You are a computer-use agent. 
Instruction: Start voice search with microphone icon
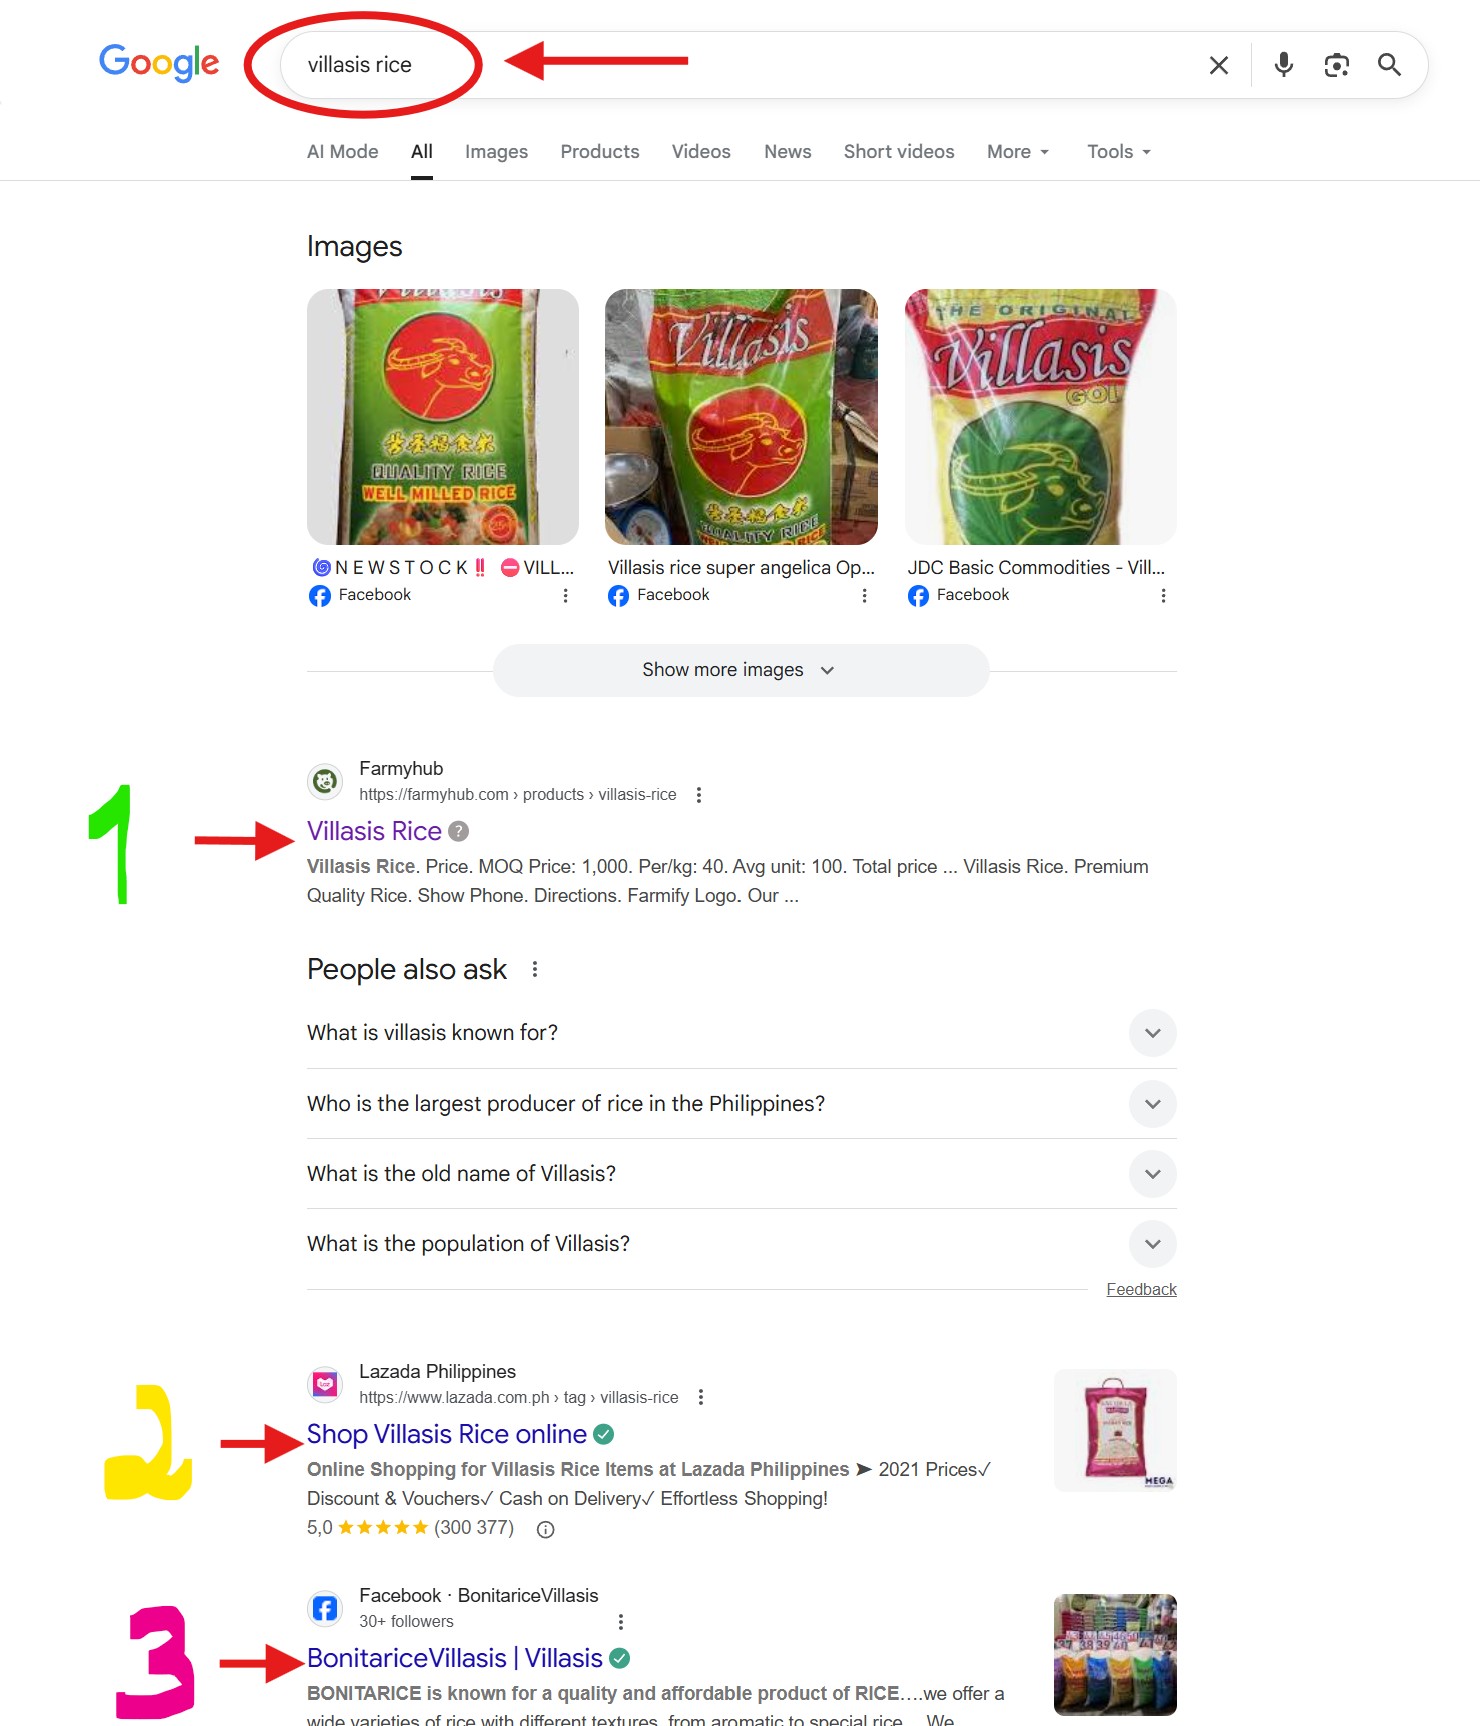(1284, 65)
